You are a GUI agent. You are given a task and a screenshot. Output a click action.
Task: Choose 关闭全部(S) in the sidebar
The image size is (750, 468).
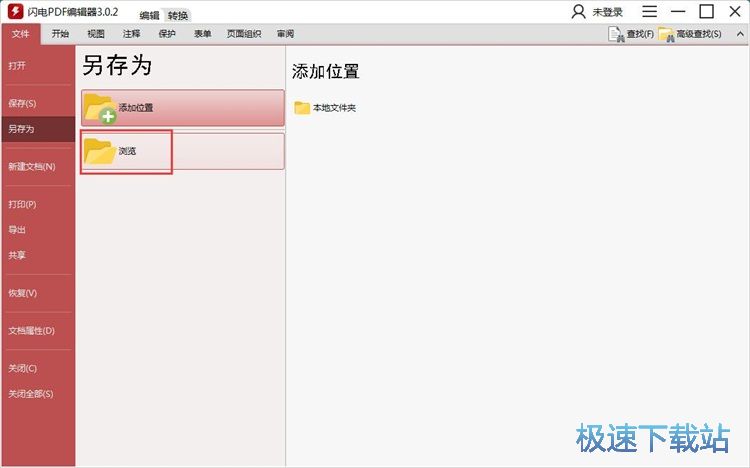click(x=38, y=394)
